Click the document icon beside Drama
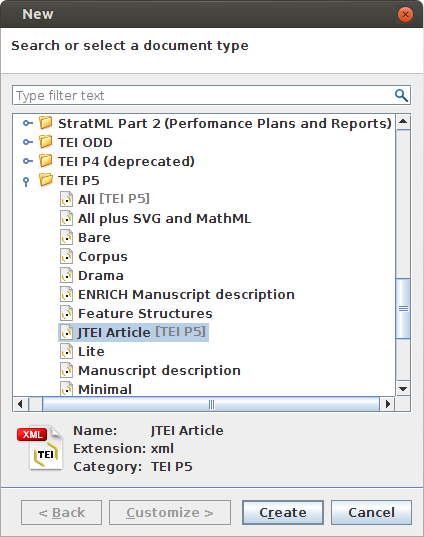 (66, 275)
